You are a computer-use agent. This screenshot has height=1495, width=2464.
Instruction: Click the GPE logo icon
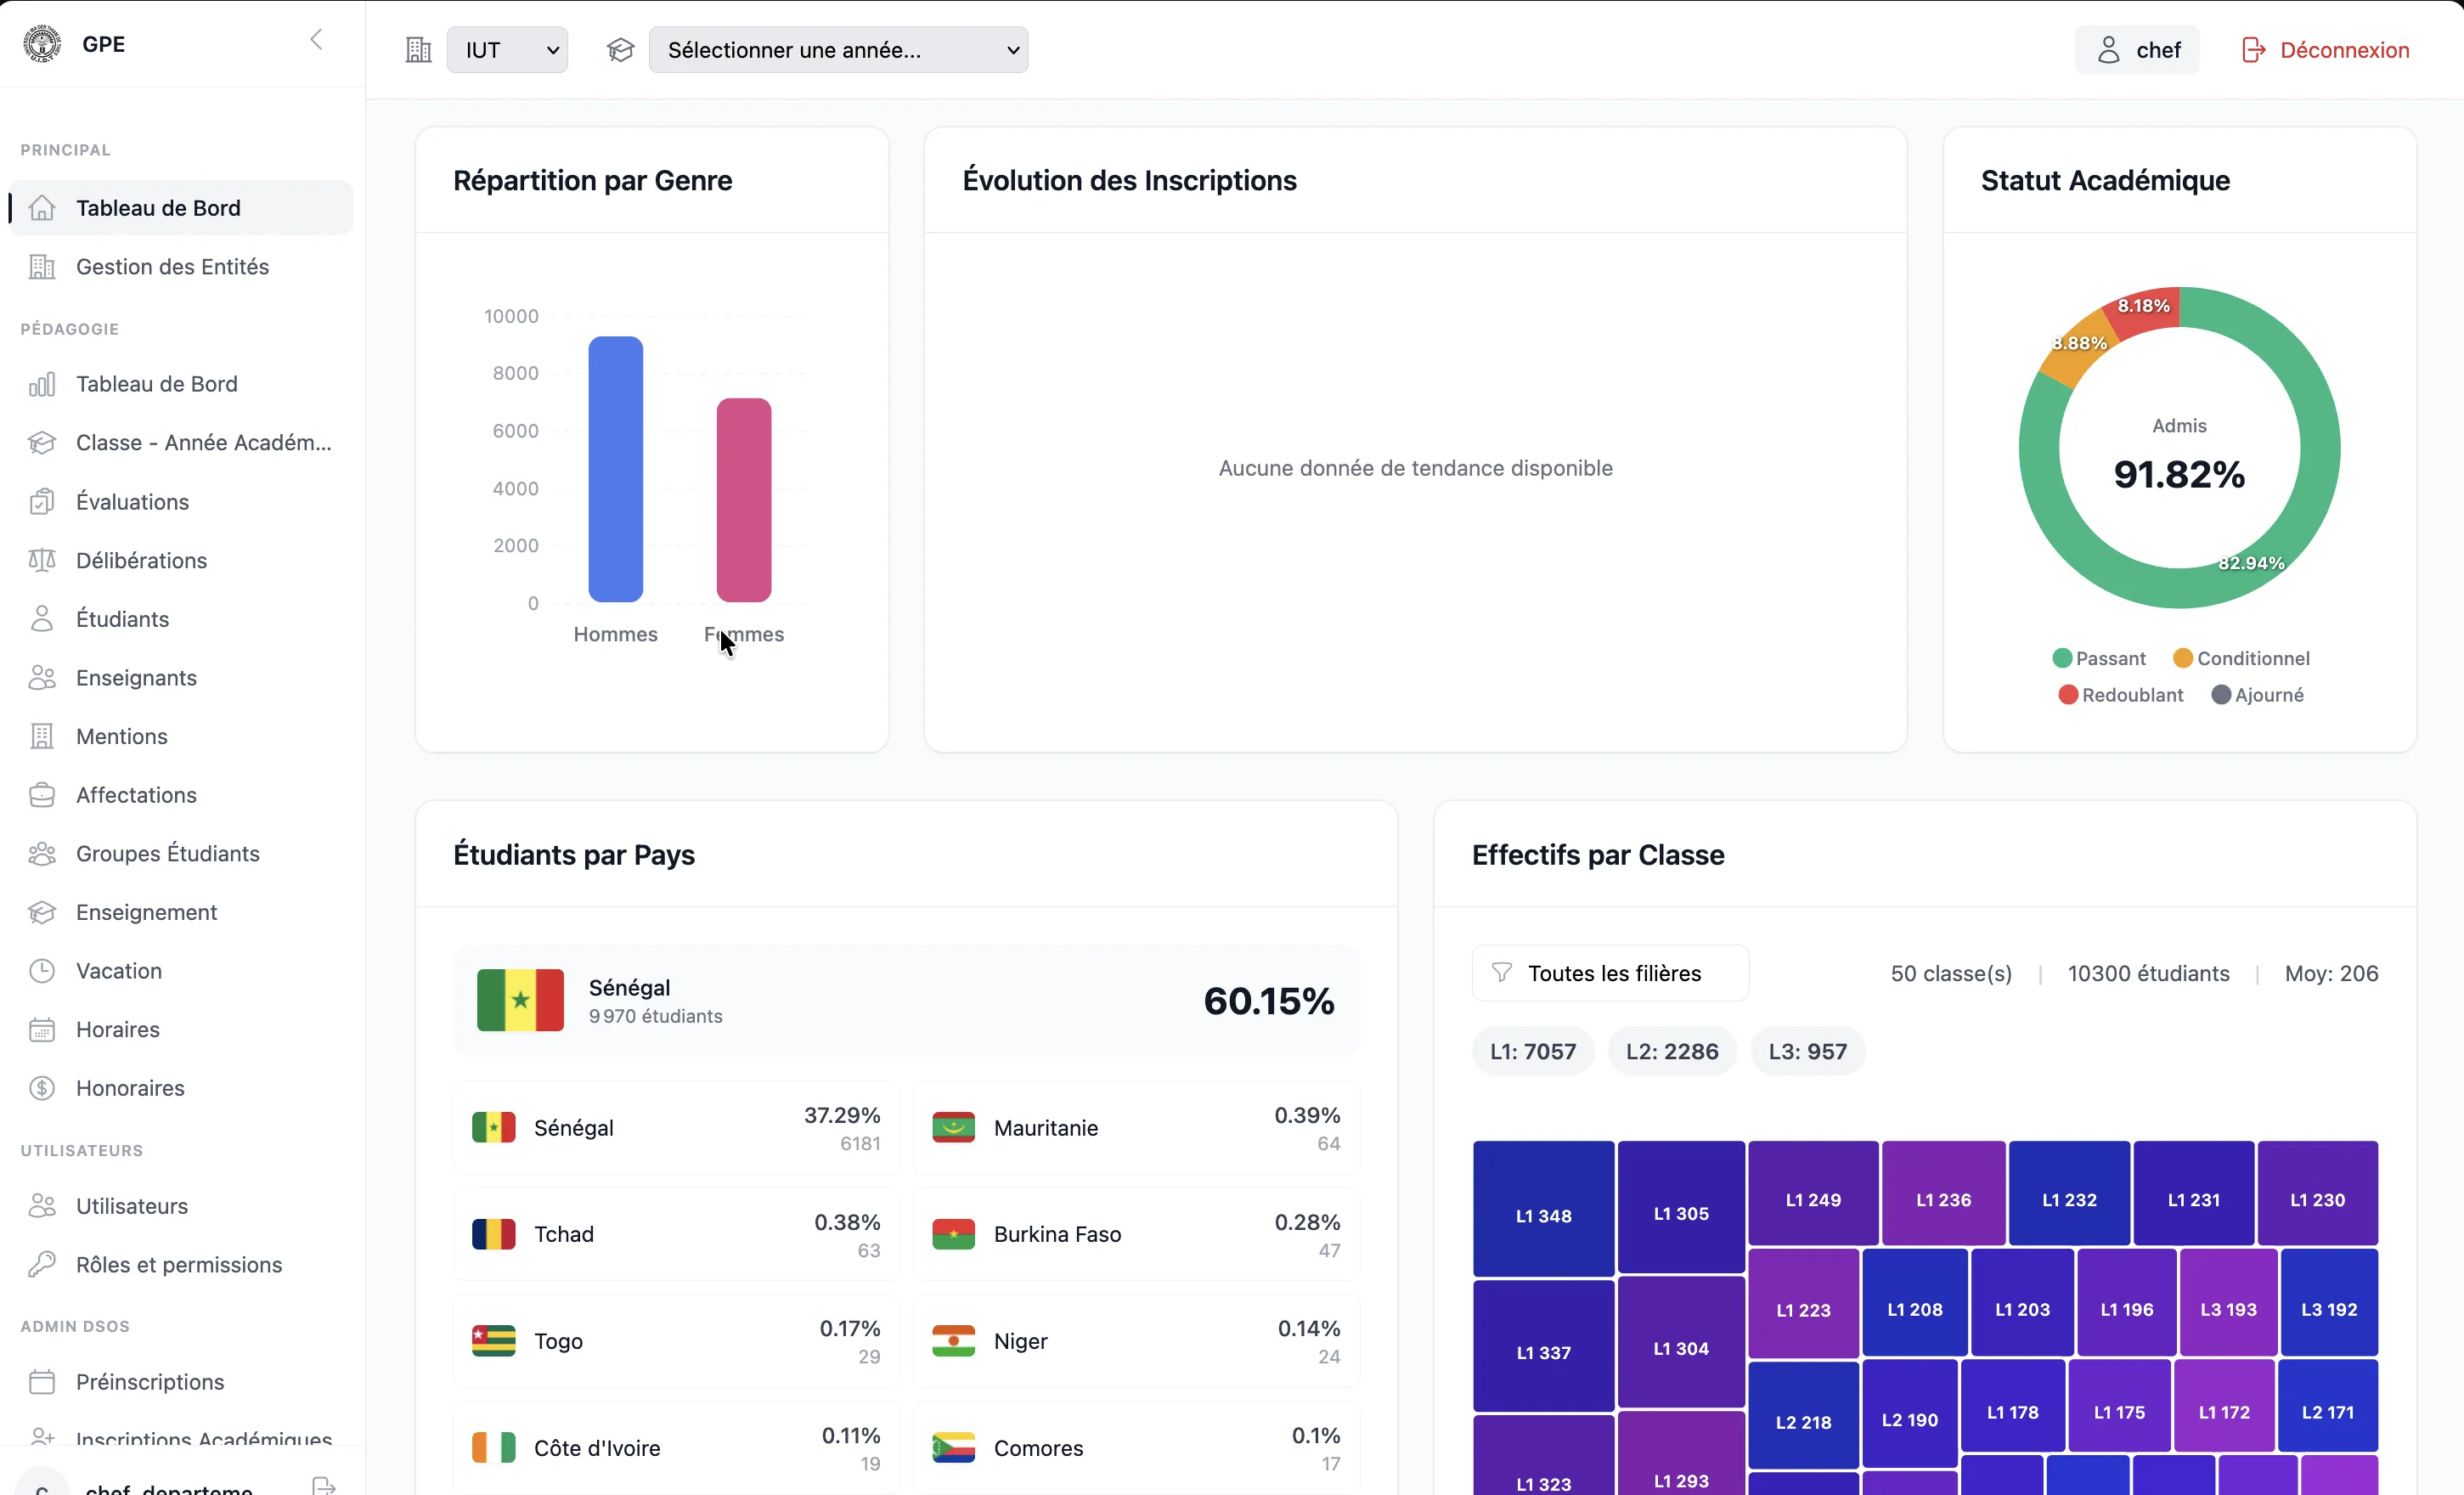click(x=42, y=43)
